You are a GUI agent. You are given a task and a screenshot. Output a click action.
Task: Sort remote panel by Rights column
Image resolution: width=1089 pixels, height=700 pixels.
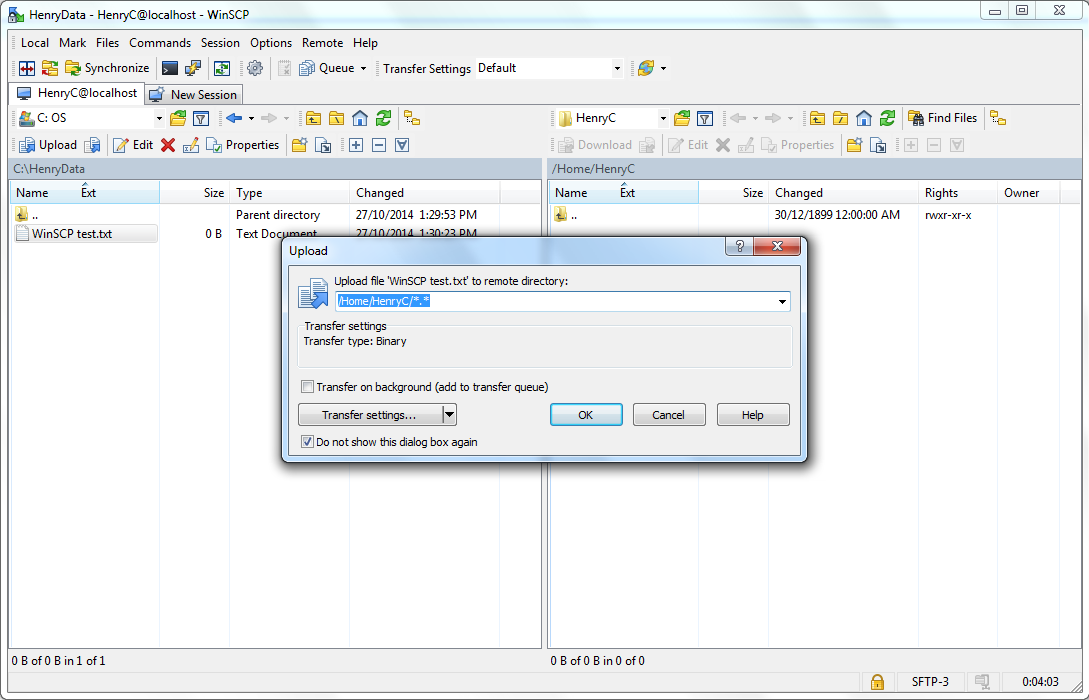957,193
